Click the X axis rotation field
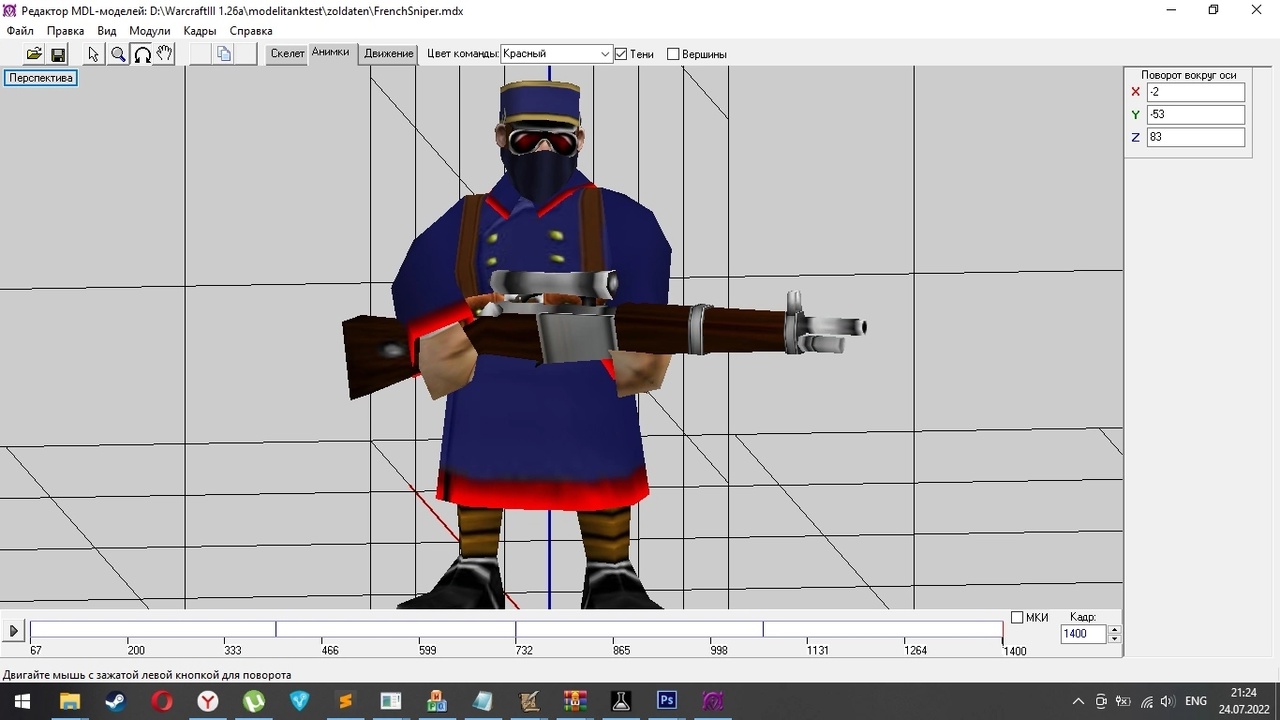The height and width of the screenshot is (720, 1280). tap(1196, 92)
